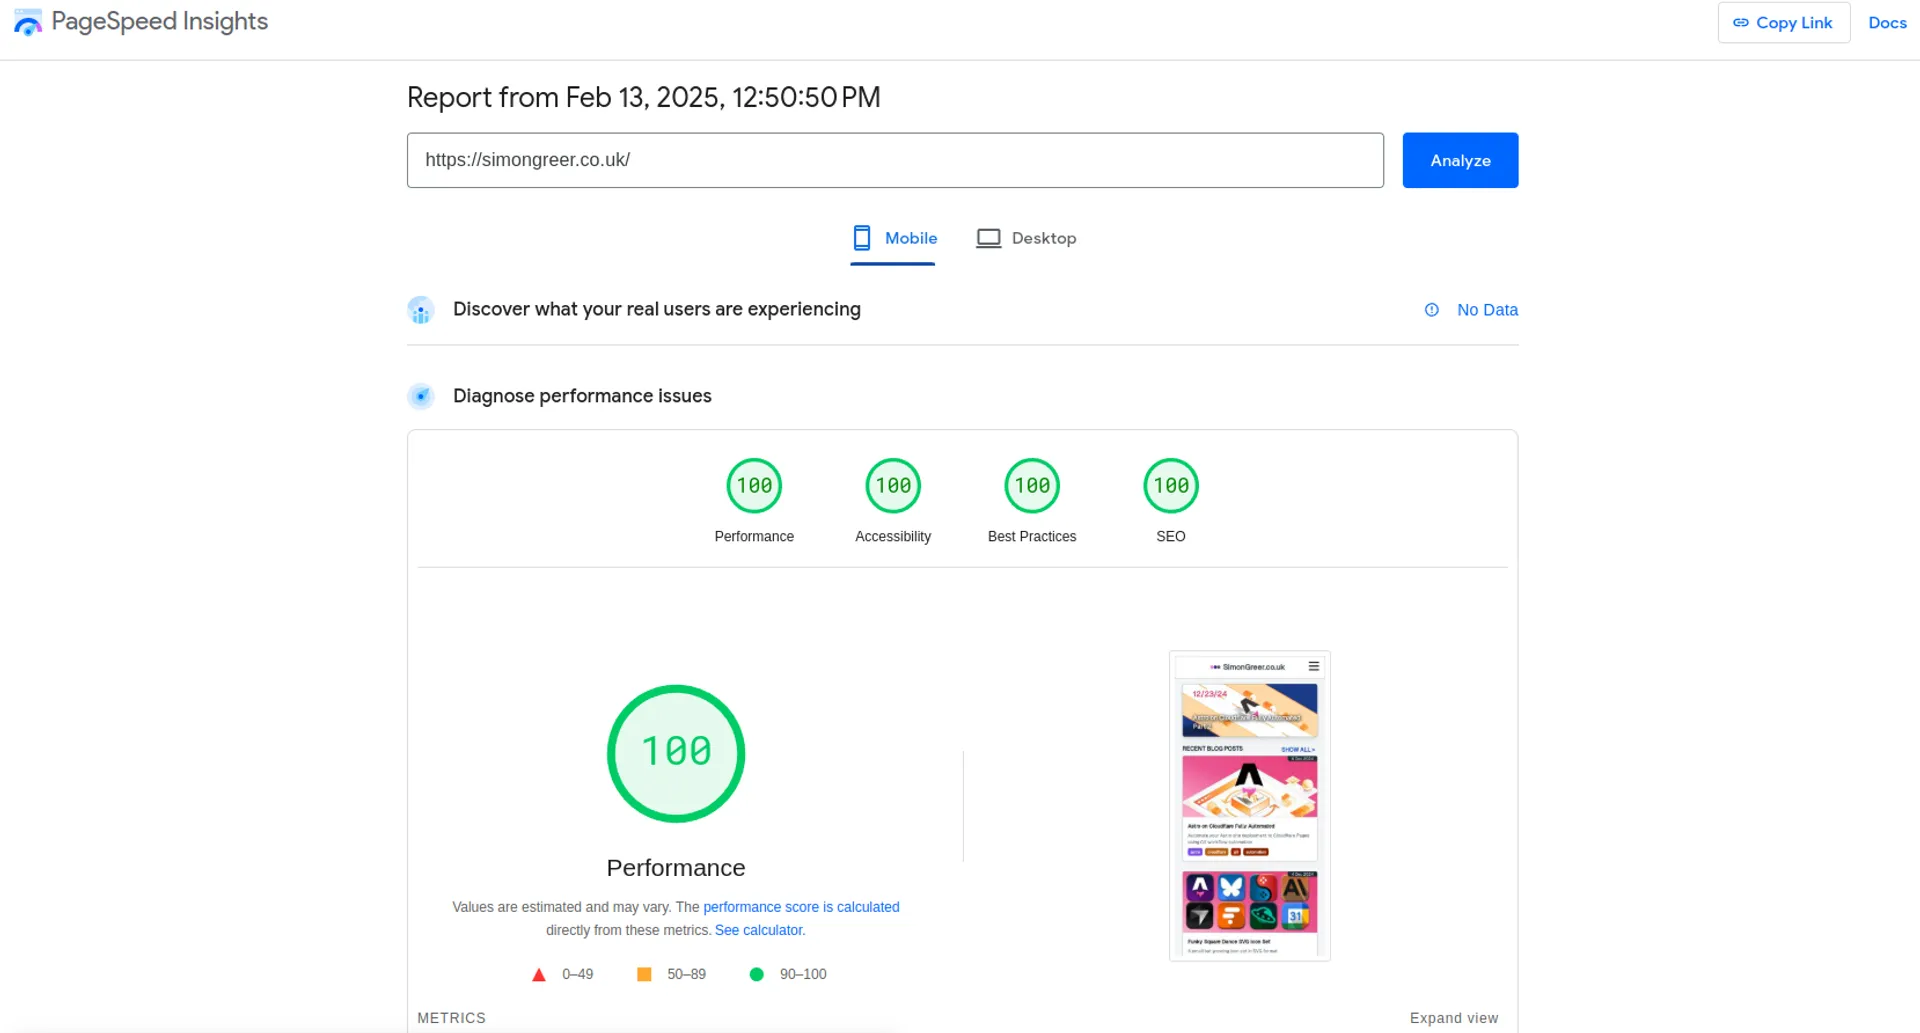Open the See calculator link
This screenshot has width=1920, height=1033.
(x=758, y=930)
